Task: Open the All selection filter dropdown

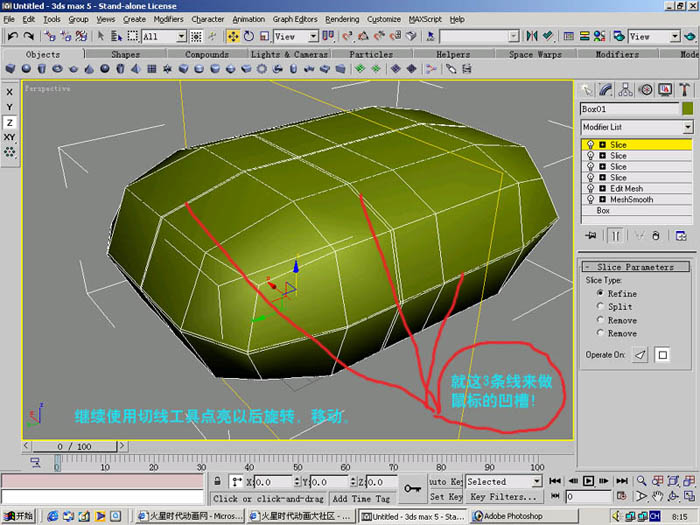Action: click(x=181, y=36)
